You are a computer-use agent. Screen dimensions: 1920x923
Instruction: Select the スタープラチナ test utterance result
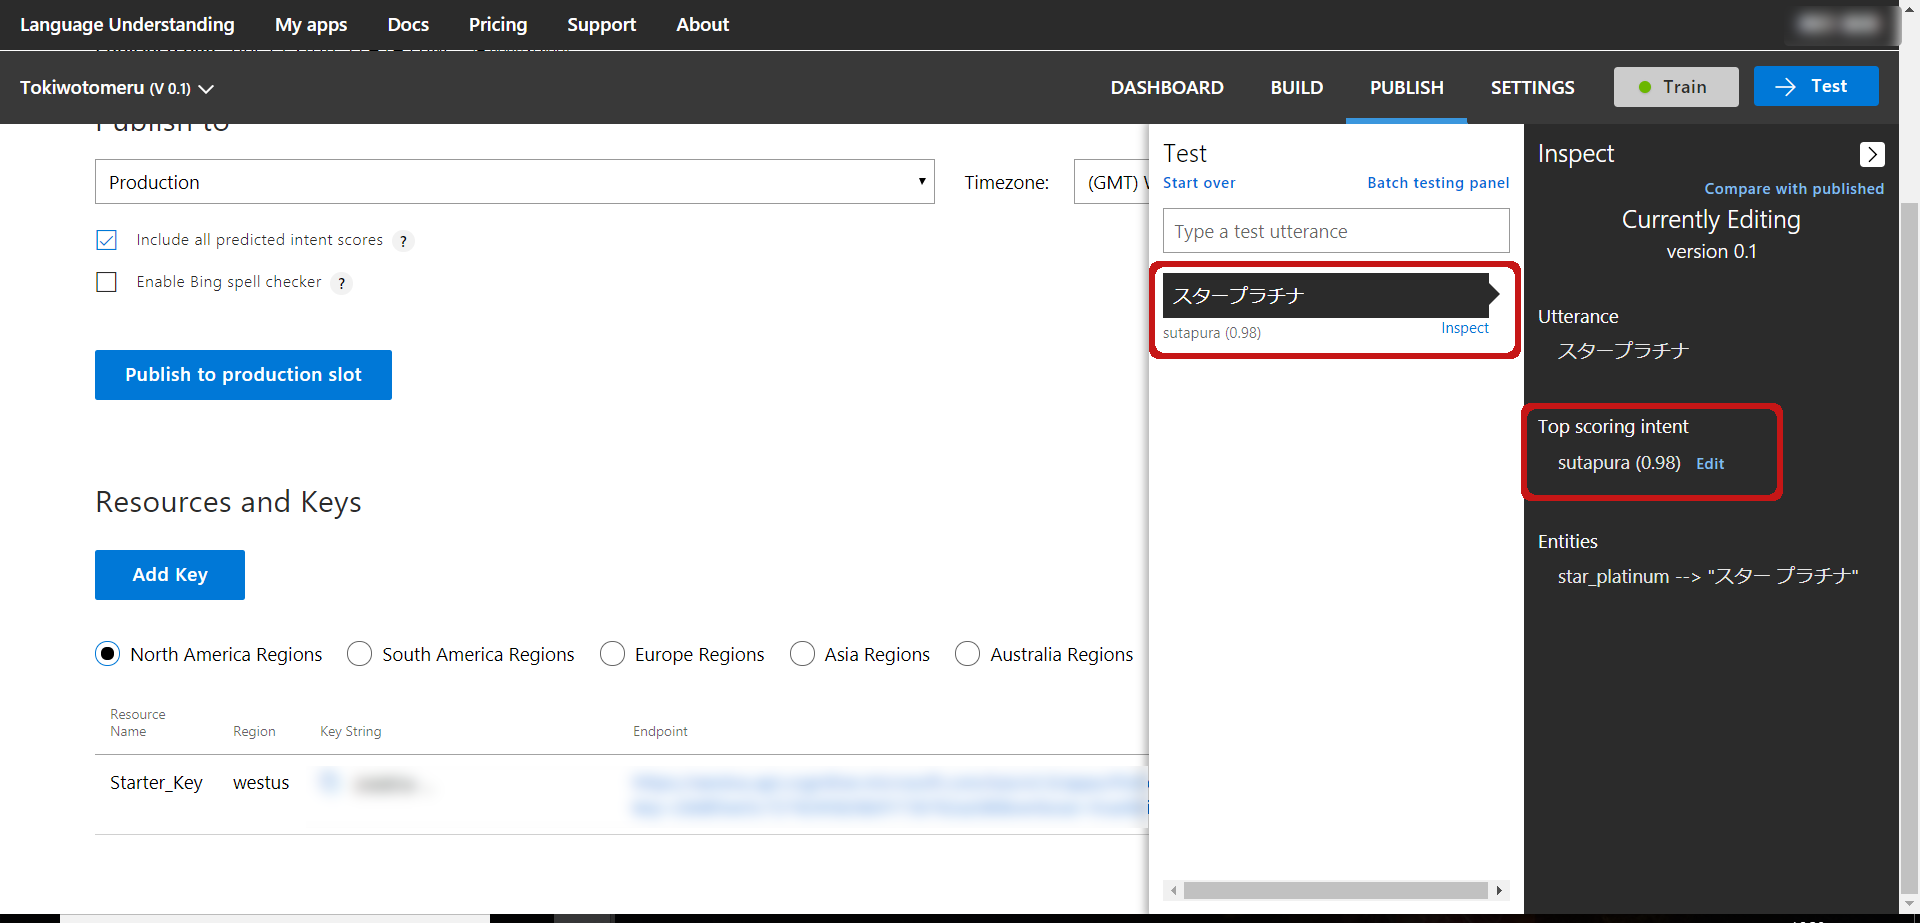[1326, 295]
